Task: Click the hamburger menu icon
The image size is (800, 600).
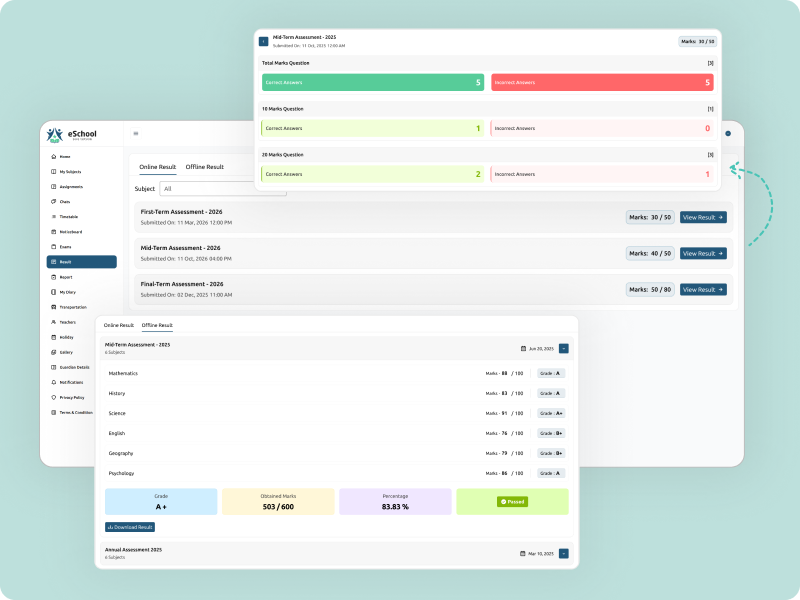Action: (136, 133)
